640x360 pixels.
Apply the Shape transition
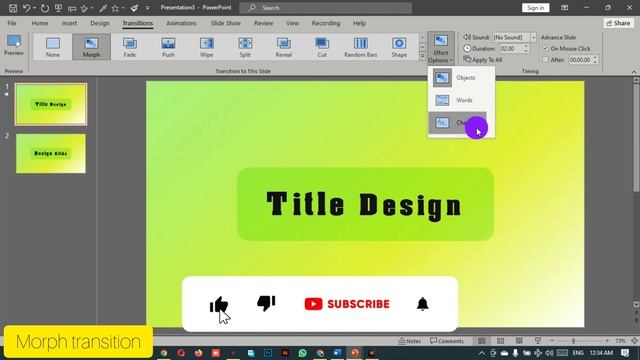(x=399, y=47)
